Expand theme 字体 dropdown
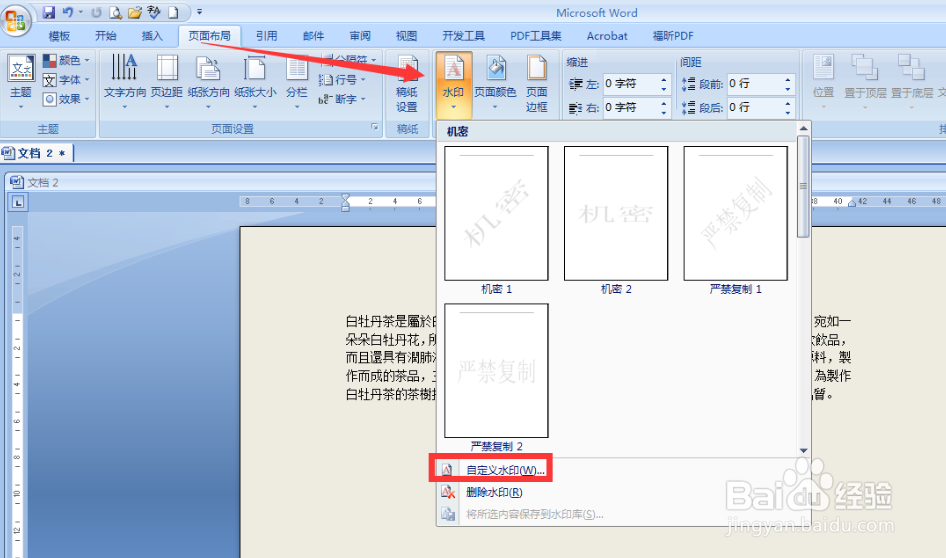Screen dimensions: 946x558 pyautogui.click(x=66, y=80)
